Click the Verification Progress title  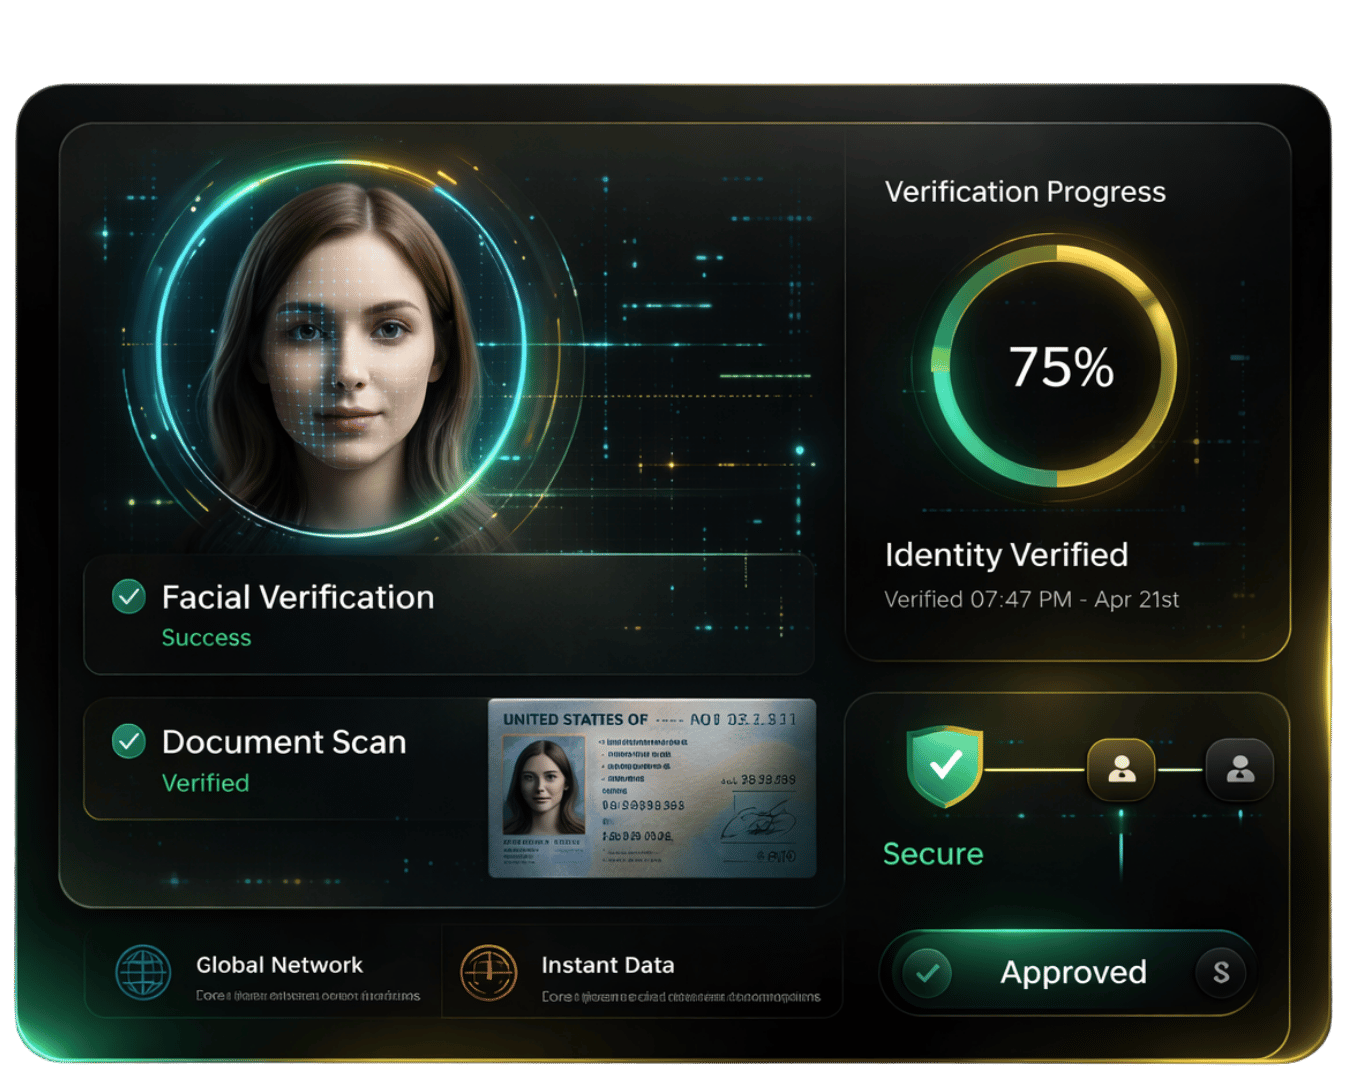[x=1025, y=192]
